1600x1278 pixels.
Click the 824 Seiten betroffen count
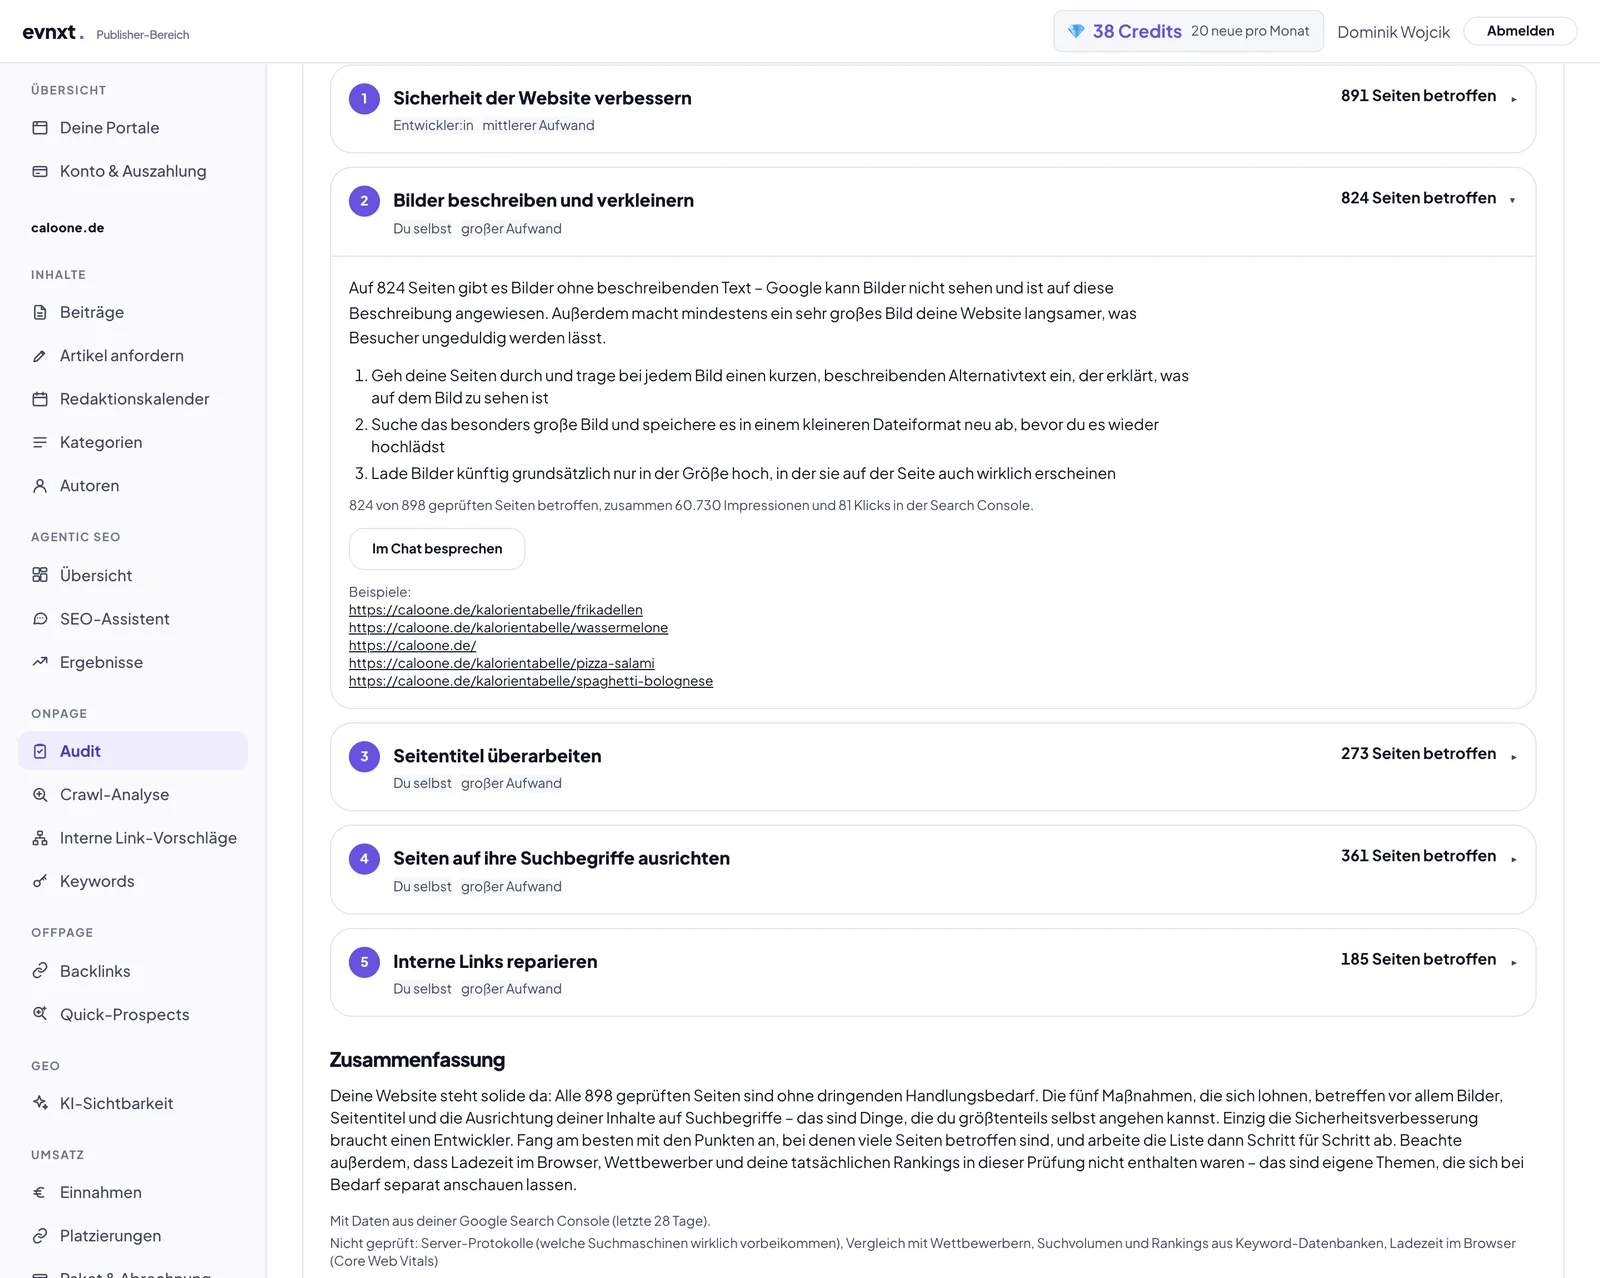click(x=1418, y=198)
